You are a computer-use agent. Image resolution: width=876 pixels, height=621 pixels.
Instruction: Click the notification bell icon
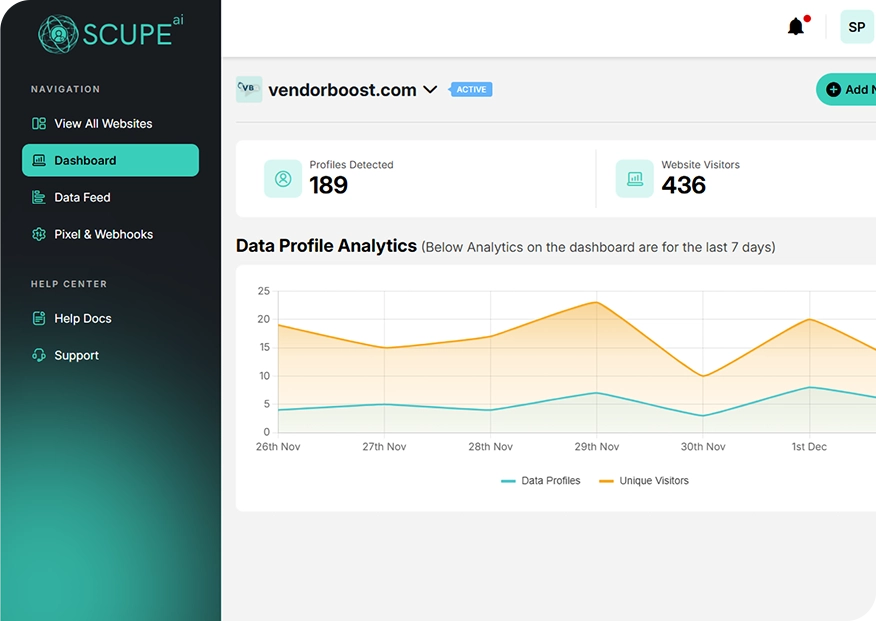796,27
